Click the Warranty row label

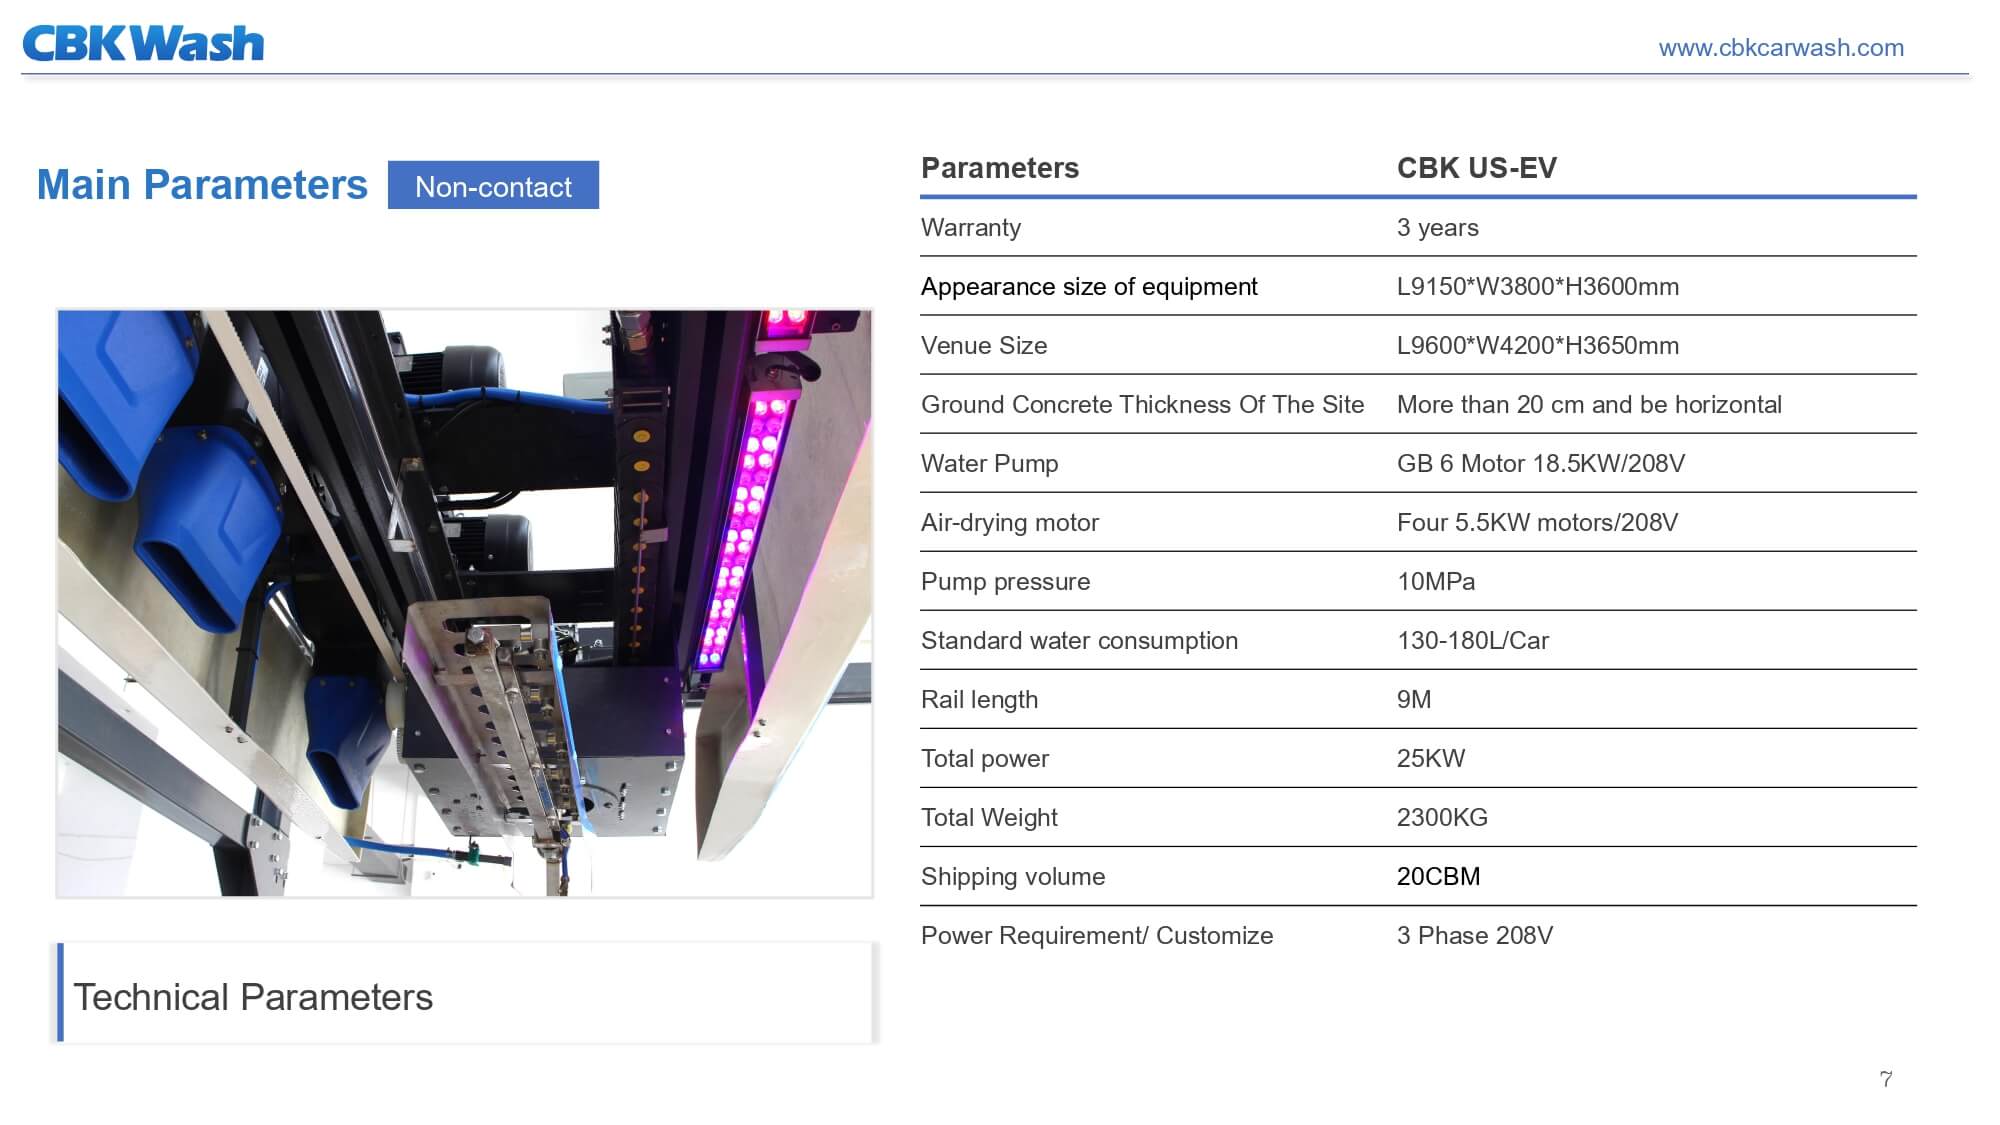pyautogui.click(x=971, y=228)
